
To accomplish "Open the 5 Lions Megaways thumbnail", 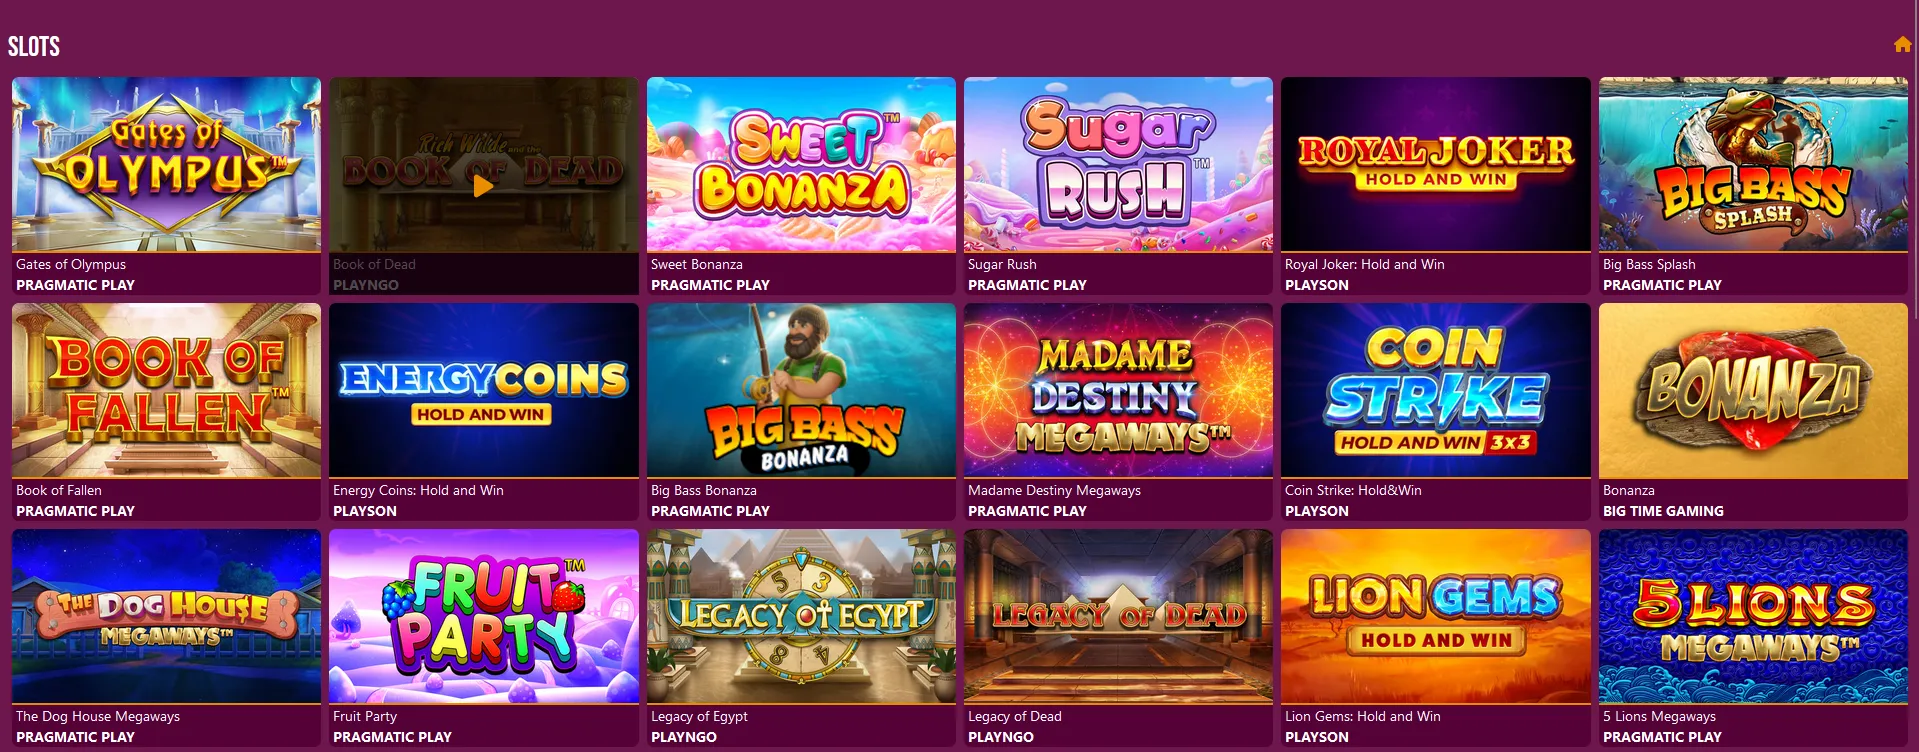I will tap(1753, 616).
